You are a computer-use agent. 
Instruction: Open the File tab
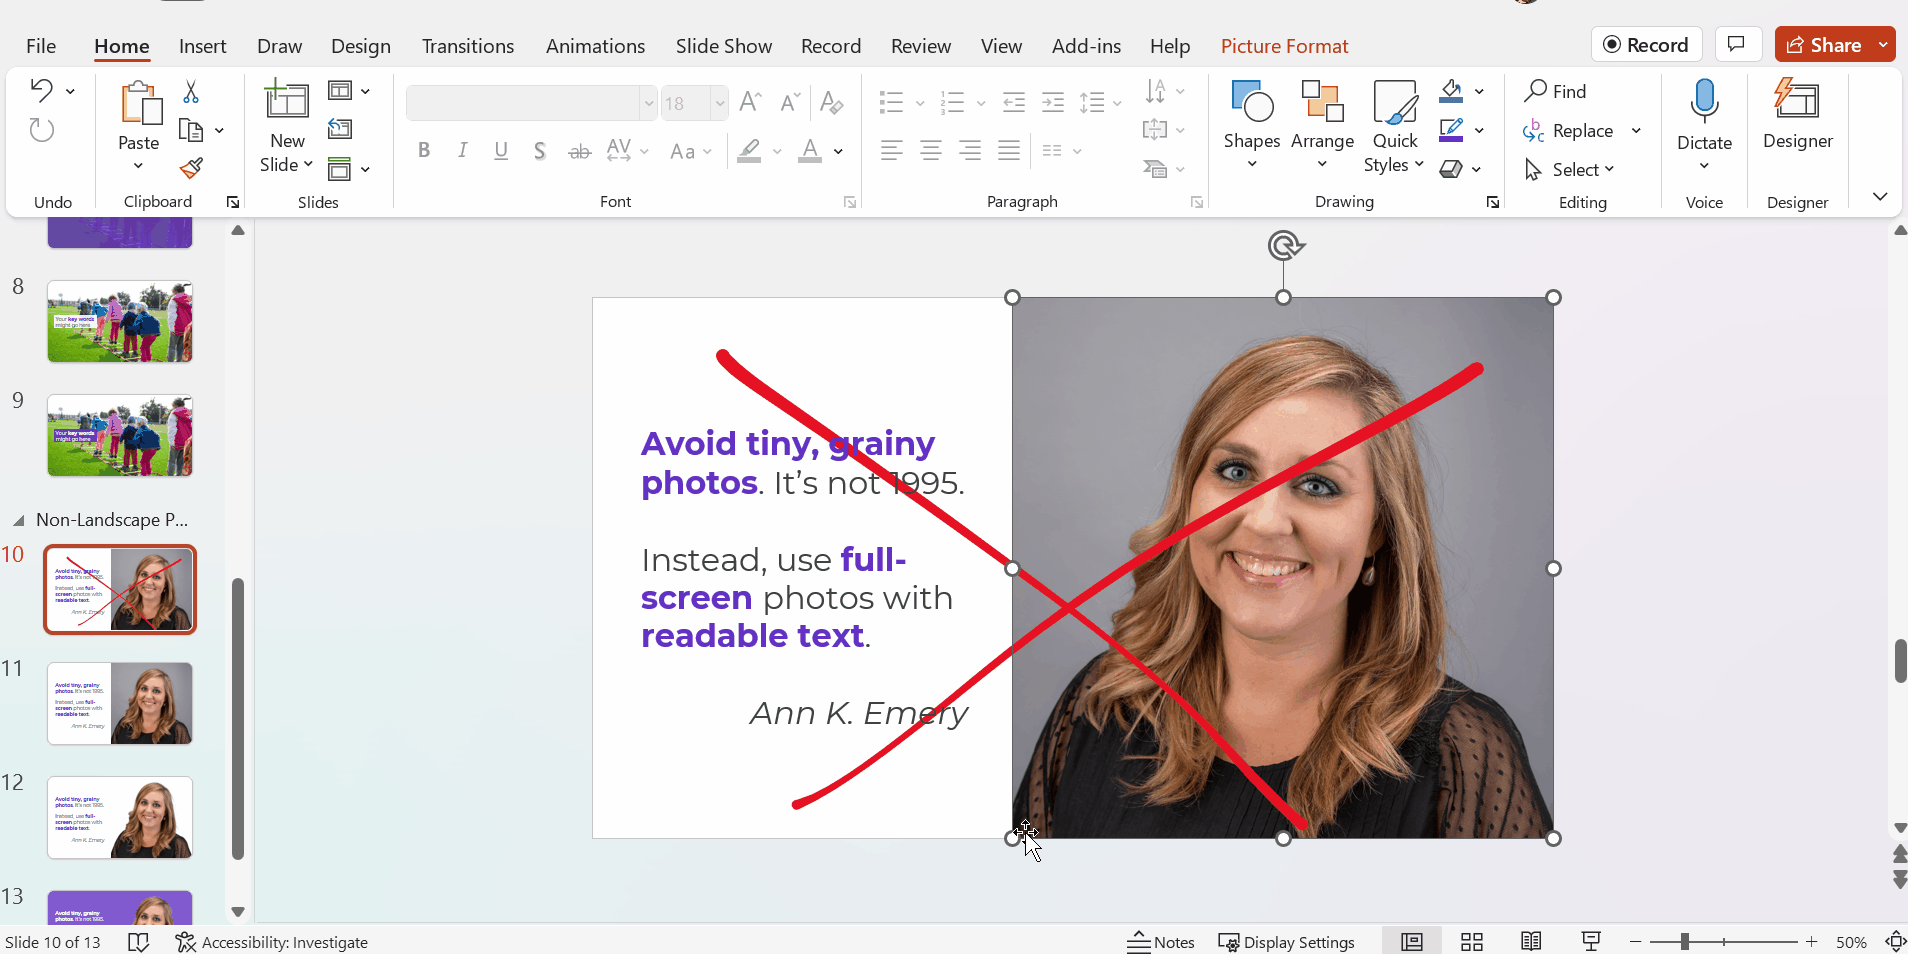click(41, 46)
